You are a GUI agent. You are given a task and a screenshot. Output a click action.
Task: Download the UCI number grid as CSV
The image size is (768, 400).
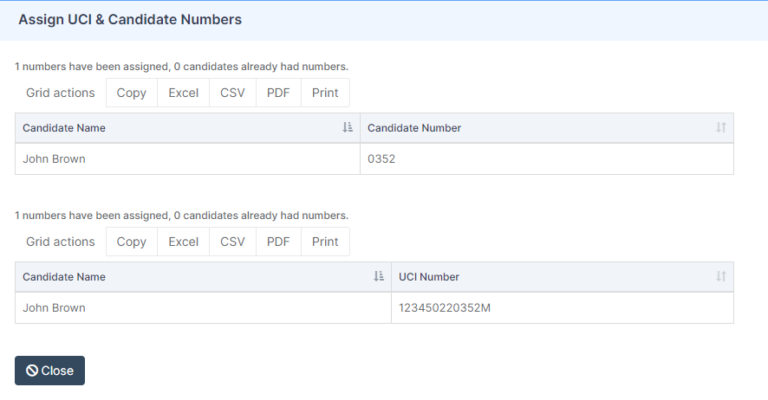tap(232, 242)
